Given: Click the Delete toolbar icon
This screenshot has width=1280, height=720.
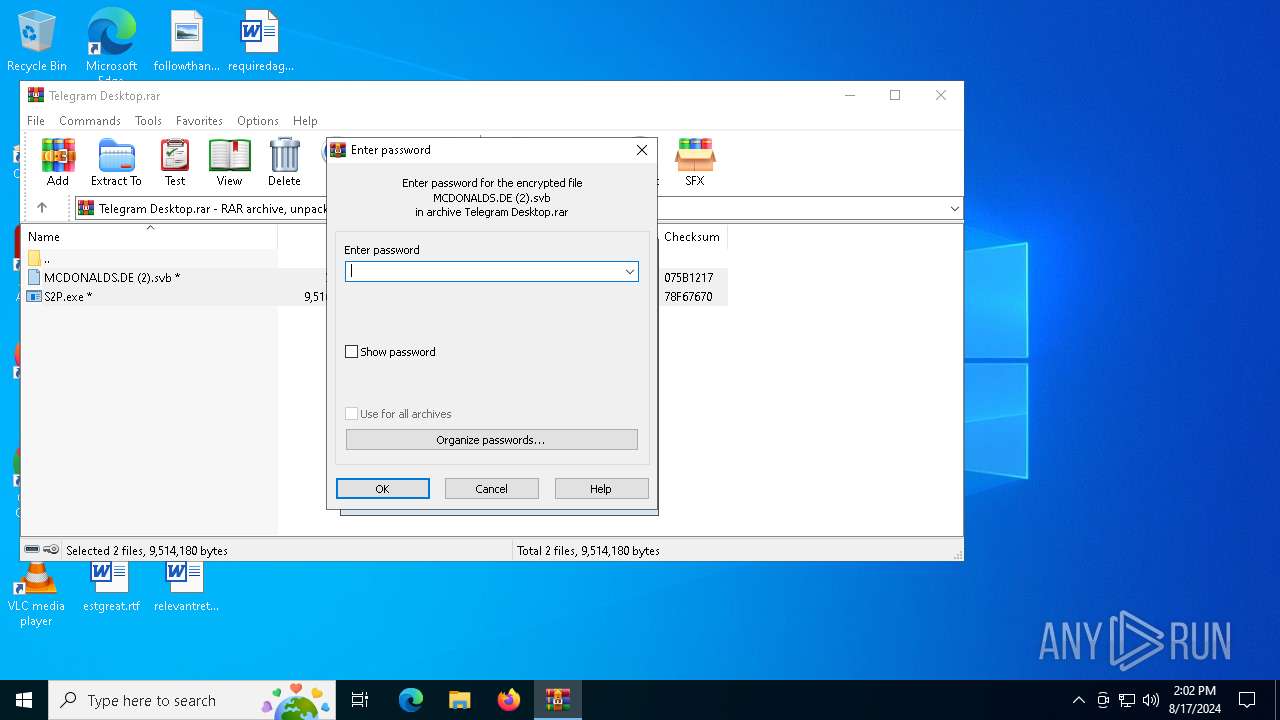Looking at the screenshot, I should 284,162.
